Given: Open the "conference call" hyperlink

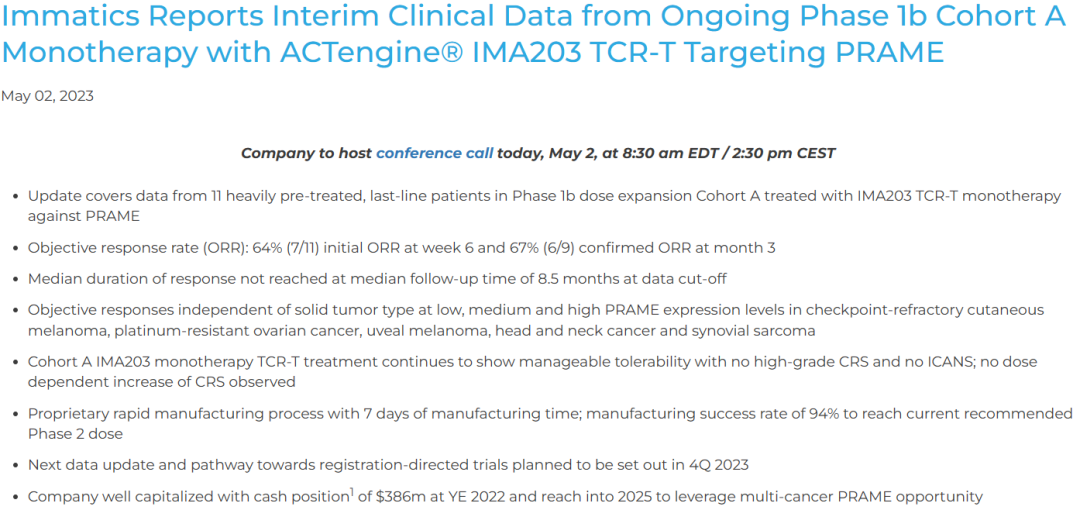Looking at the screenshot, I should coord(434,153).
